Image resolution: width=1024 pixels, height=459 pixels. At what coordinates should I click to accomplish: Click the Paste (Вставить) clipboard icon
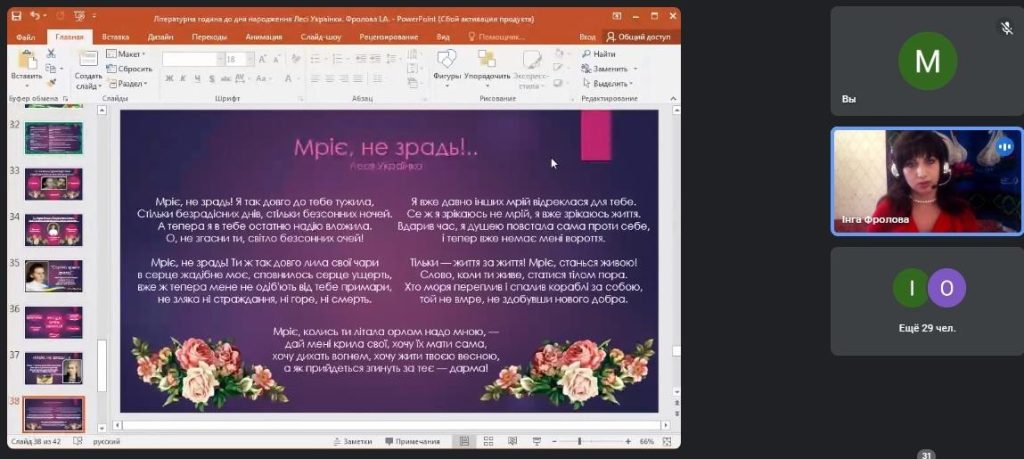tap(26, 62)
